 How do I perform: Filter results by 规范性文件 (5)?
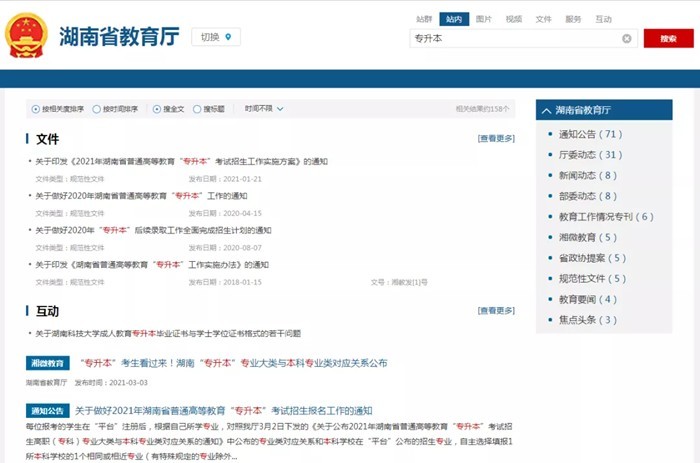click(x=592, y=279)
